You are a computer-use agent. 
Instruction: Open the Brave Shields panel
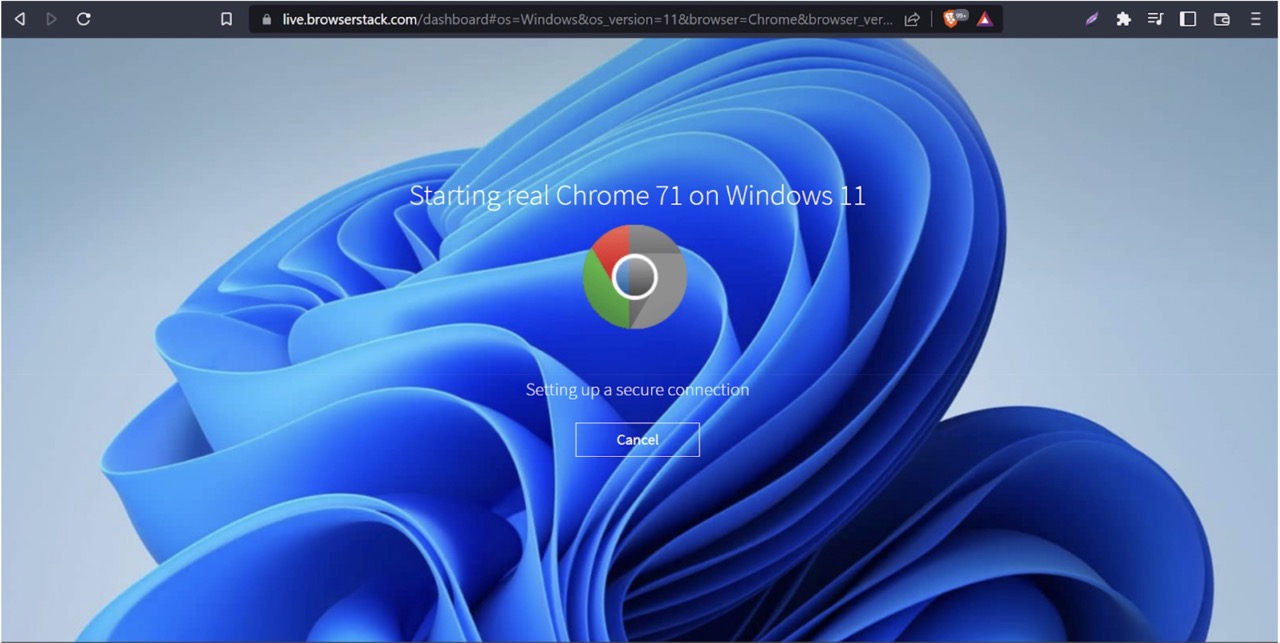point(948,18)
